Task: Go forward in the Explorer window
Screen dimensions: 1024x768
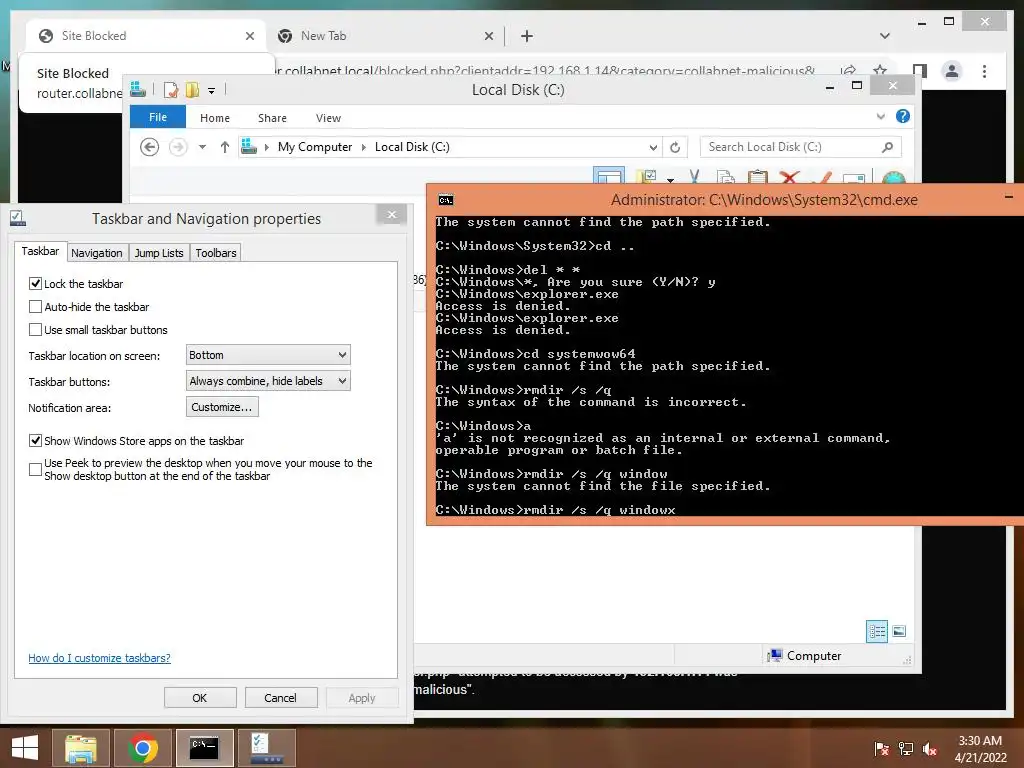Action: pyautogui.click(x=178, y=147)
